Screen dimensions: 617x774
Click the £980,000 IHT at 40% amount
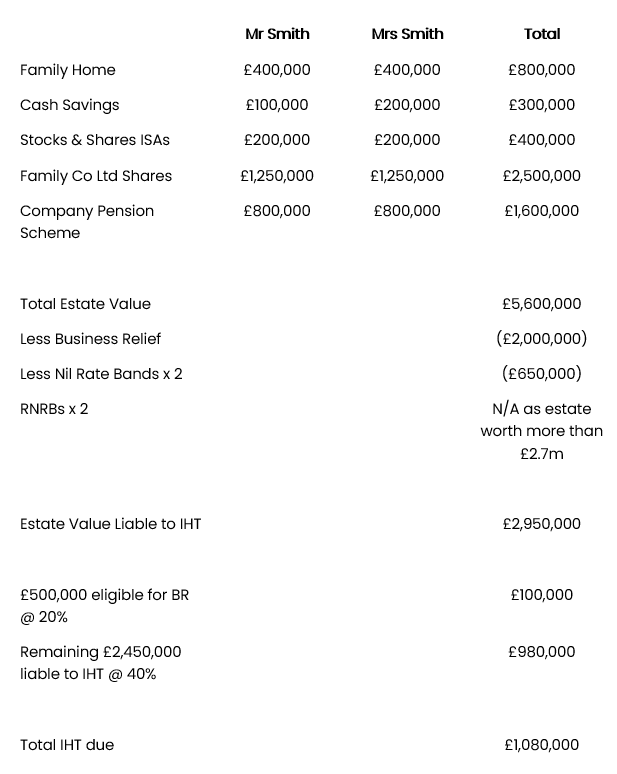[x=542, y=652]
